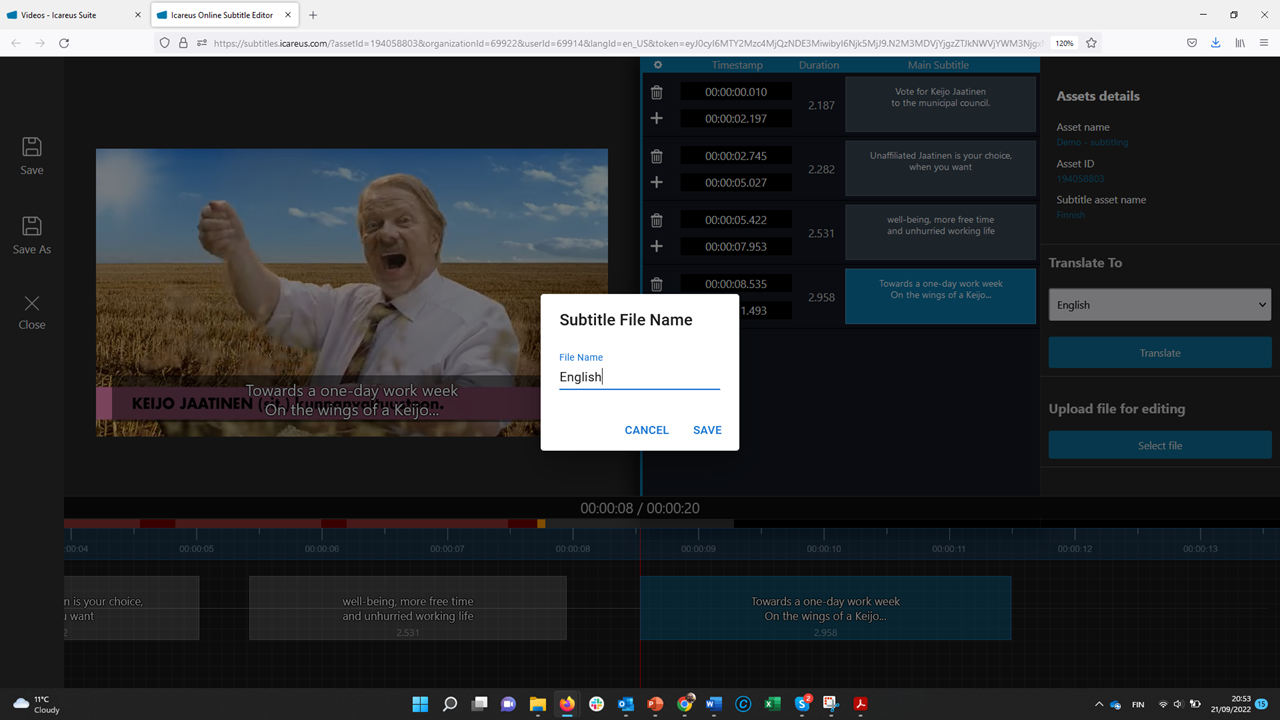Screen dimensions: 1280x720
Task: Click Select file button for upload
Action: [x=1159, y=445]
